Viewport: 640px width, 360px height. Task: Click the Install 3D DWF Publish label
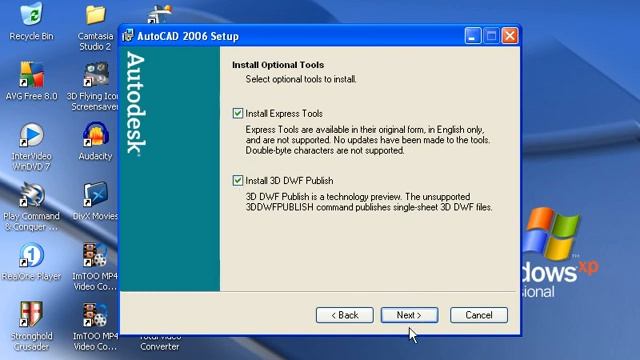click(289, 180)
